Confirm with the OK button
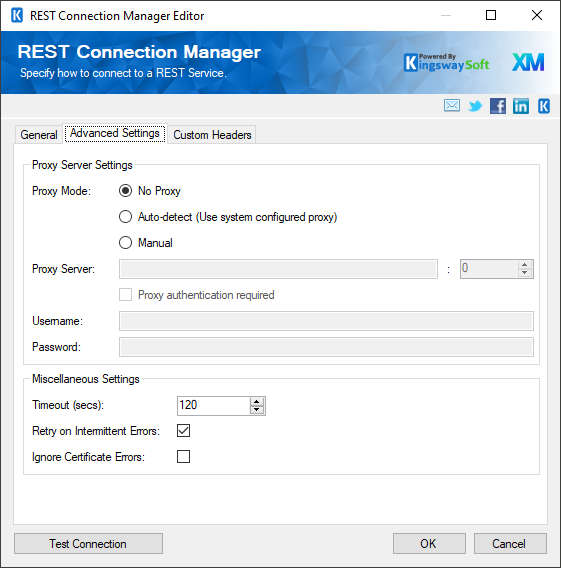 point(429,543)
